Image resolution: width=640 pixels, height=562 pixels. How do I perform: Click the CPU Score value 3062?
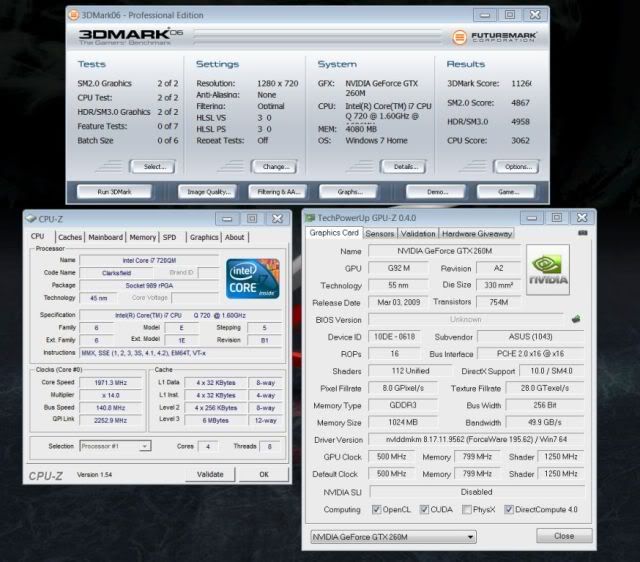pyautogui.click(x=520, y=140)
